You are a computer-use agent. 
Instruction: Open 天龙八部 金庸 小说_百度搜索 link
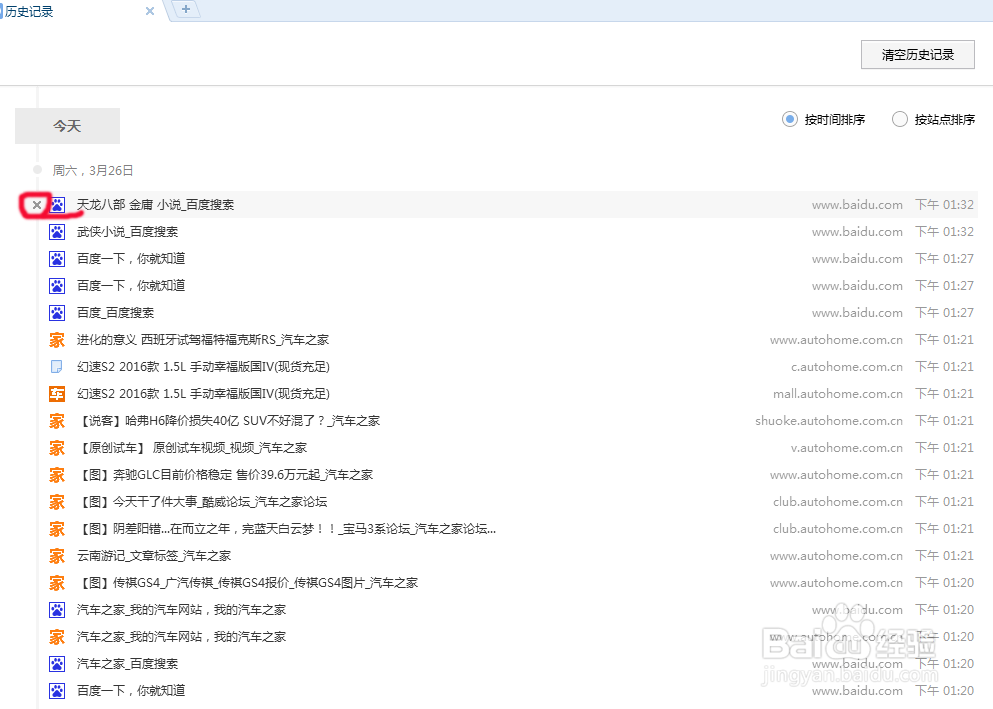click(155, 204)
